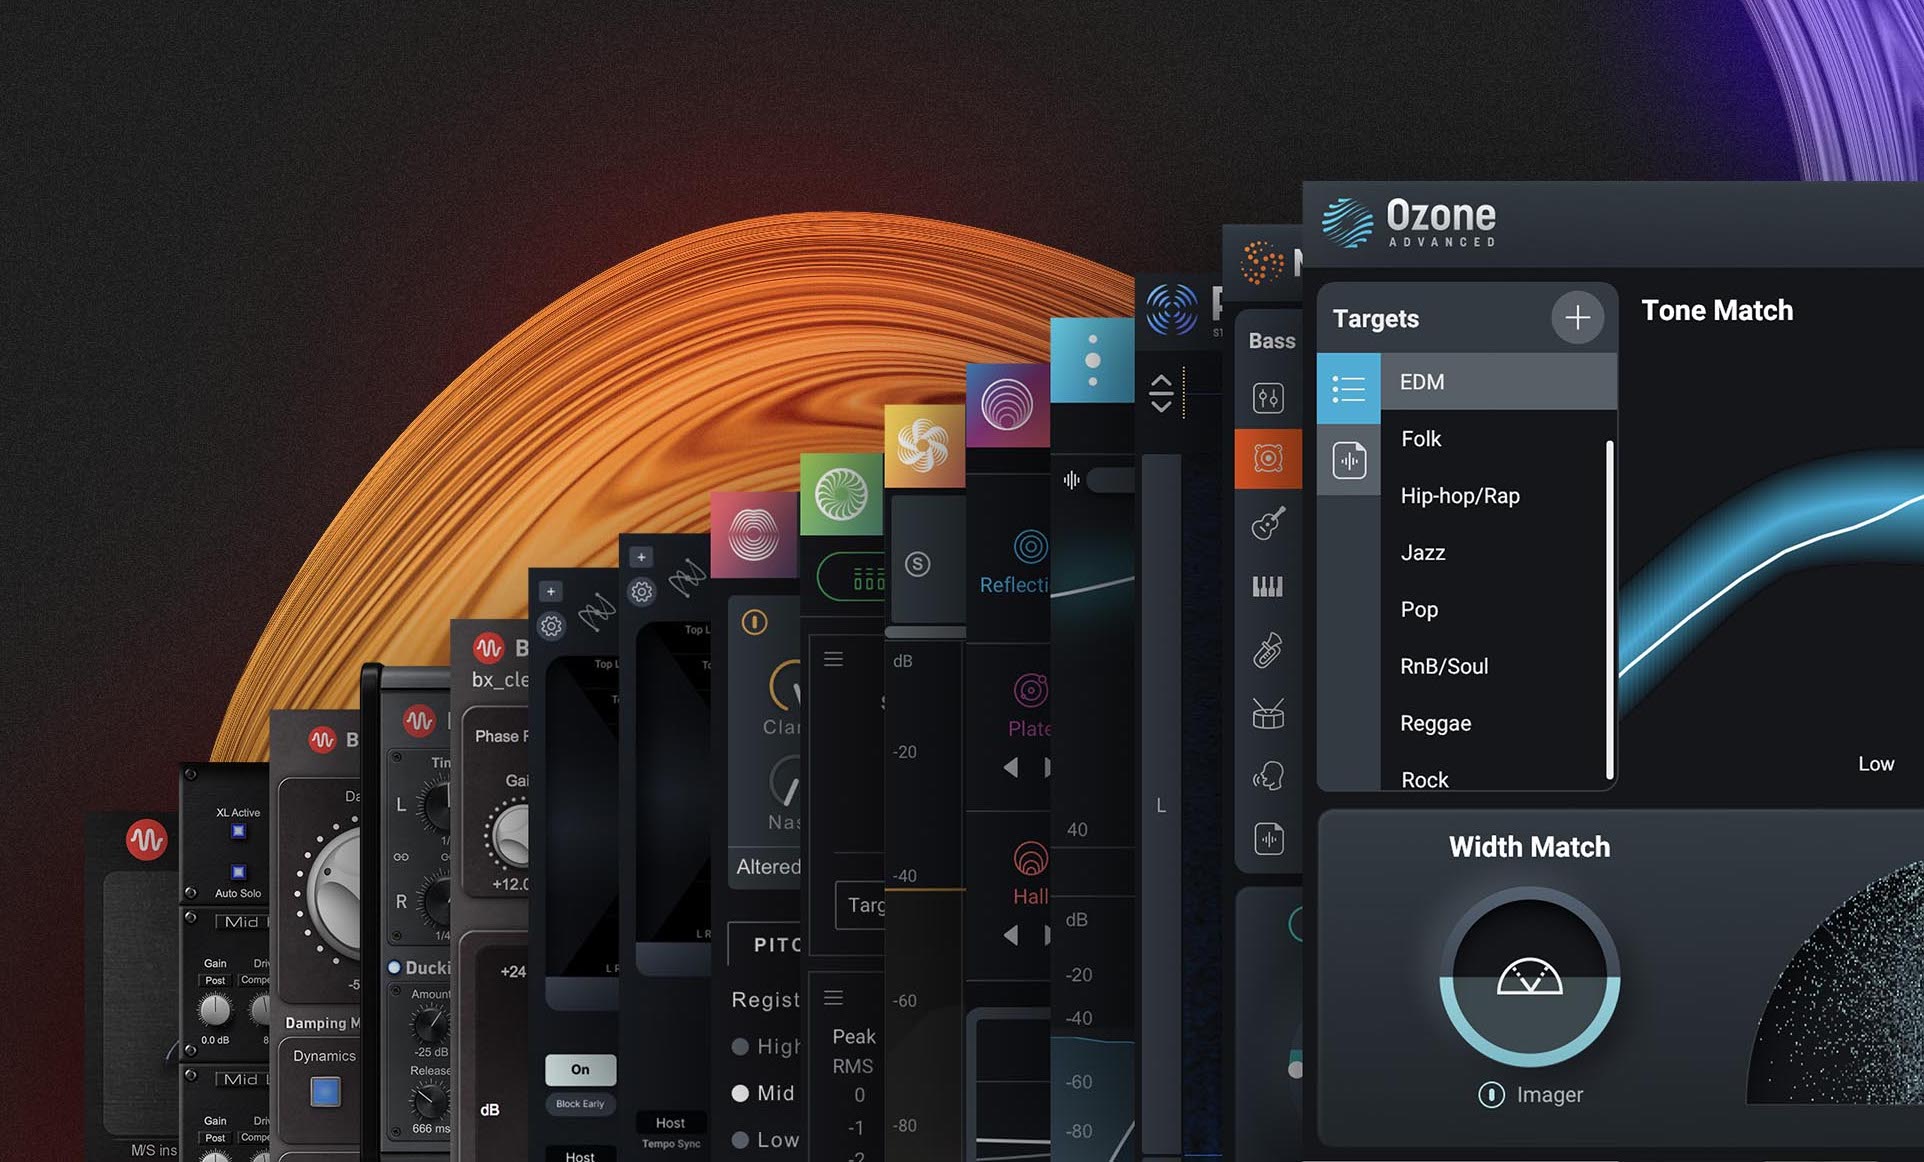This screenshot has width=1924, height=1162.
Task: Click the circled S solo icon
Action: [x=917, y=564]
